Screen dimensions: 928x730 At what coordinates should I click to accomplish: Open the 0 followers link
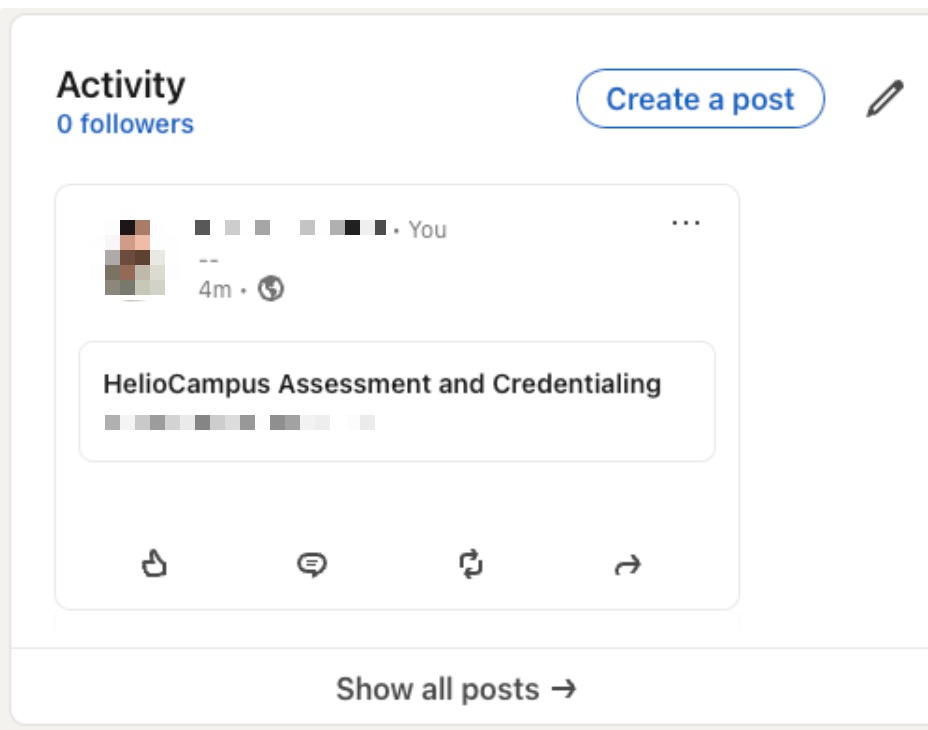point(125,124)
